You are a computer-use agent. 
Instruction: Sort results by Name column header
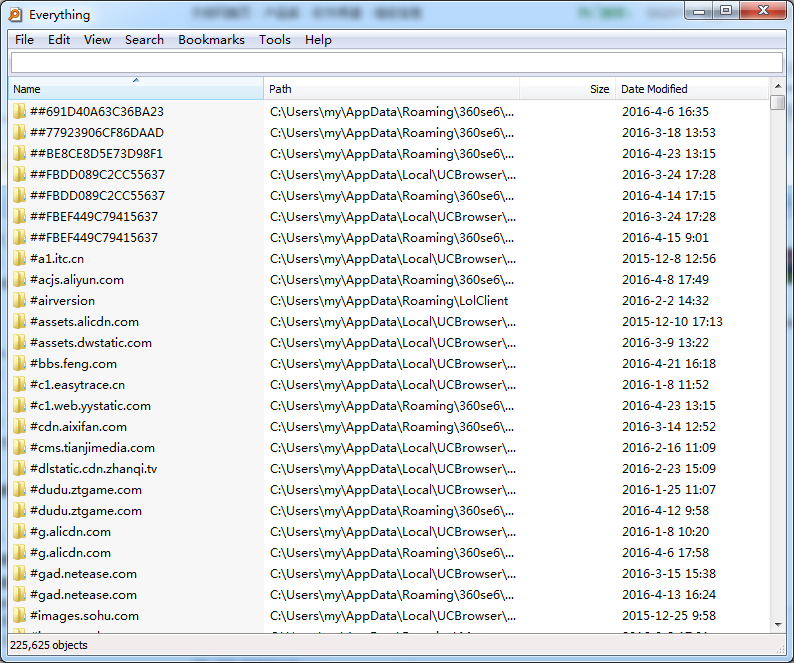[x=136, y=89]
